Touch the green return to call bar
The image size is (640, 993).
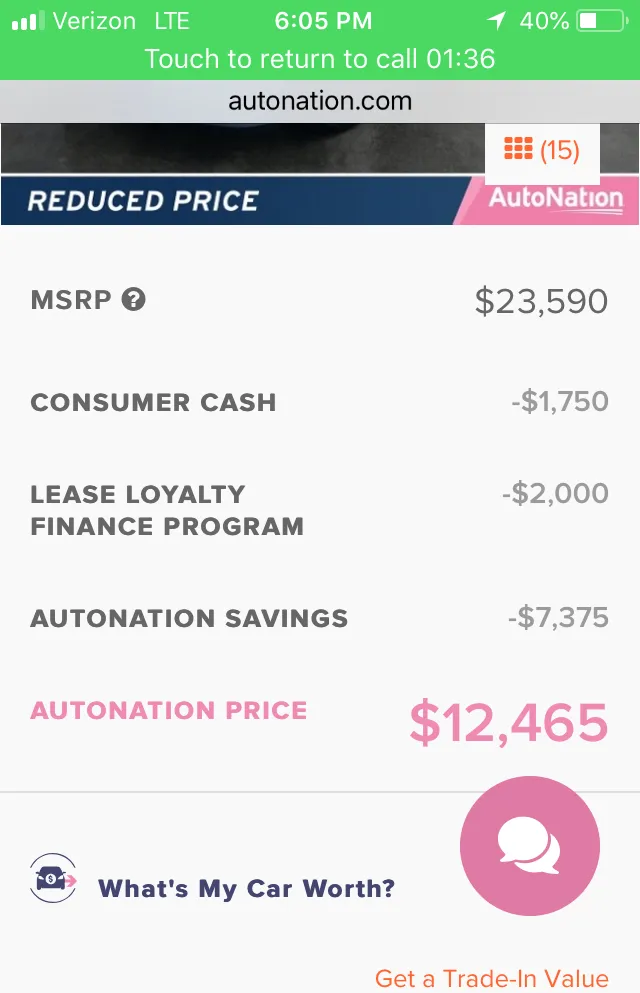click(320, 58)
